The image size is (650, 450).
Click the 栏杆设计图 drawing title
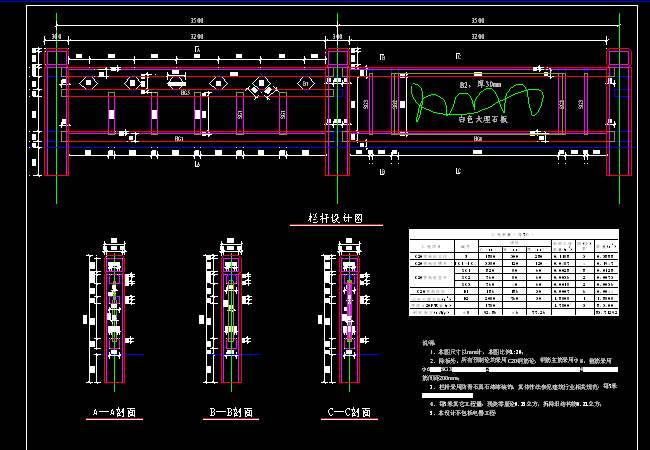click(x=333, y=216)
